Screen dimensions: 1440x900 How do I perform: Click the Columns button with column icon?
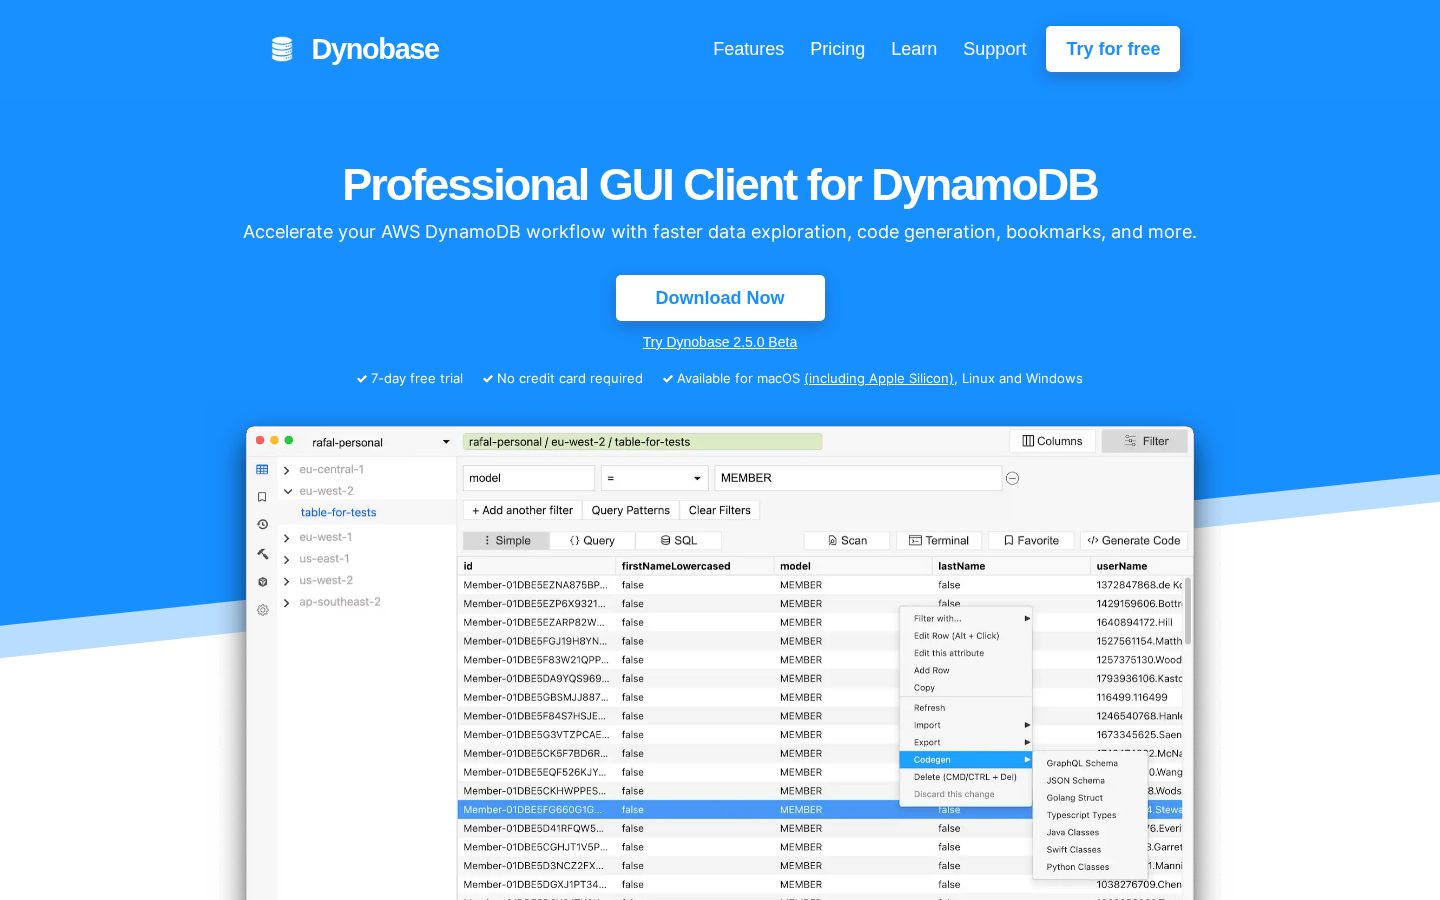[x=1052, y=441]
